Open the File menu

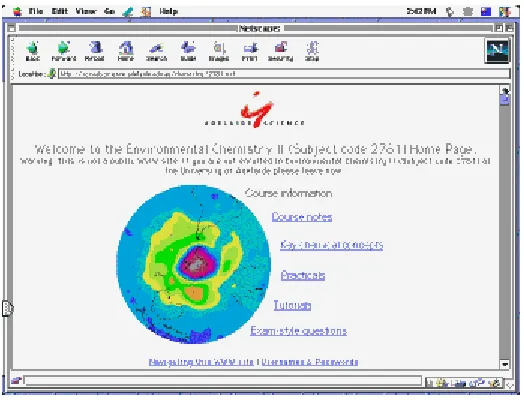coord(36,11)
